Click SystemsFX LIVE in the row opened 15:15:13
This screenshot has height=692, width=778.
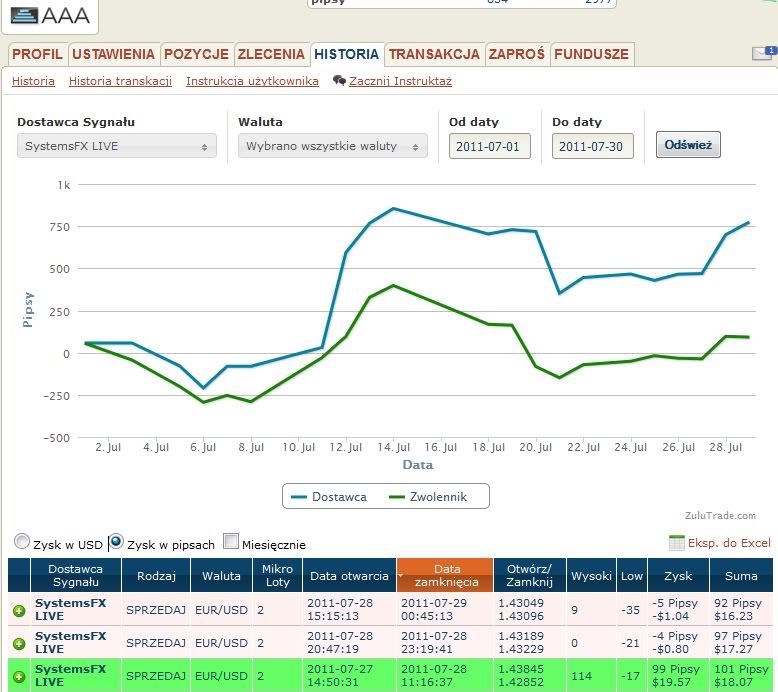pos(70,610)
